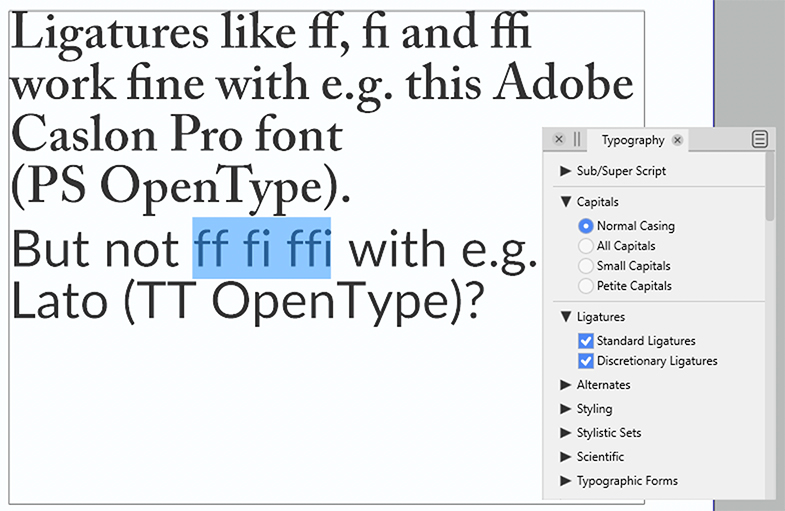Open the Styling section
This screenshot has height=511, width=785.
566,409
